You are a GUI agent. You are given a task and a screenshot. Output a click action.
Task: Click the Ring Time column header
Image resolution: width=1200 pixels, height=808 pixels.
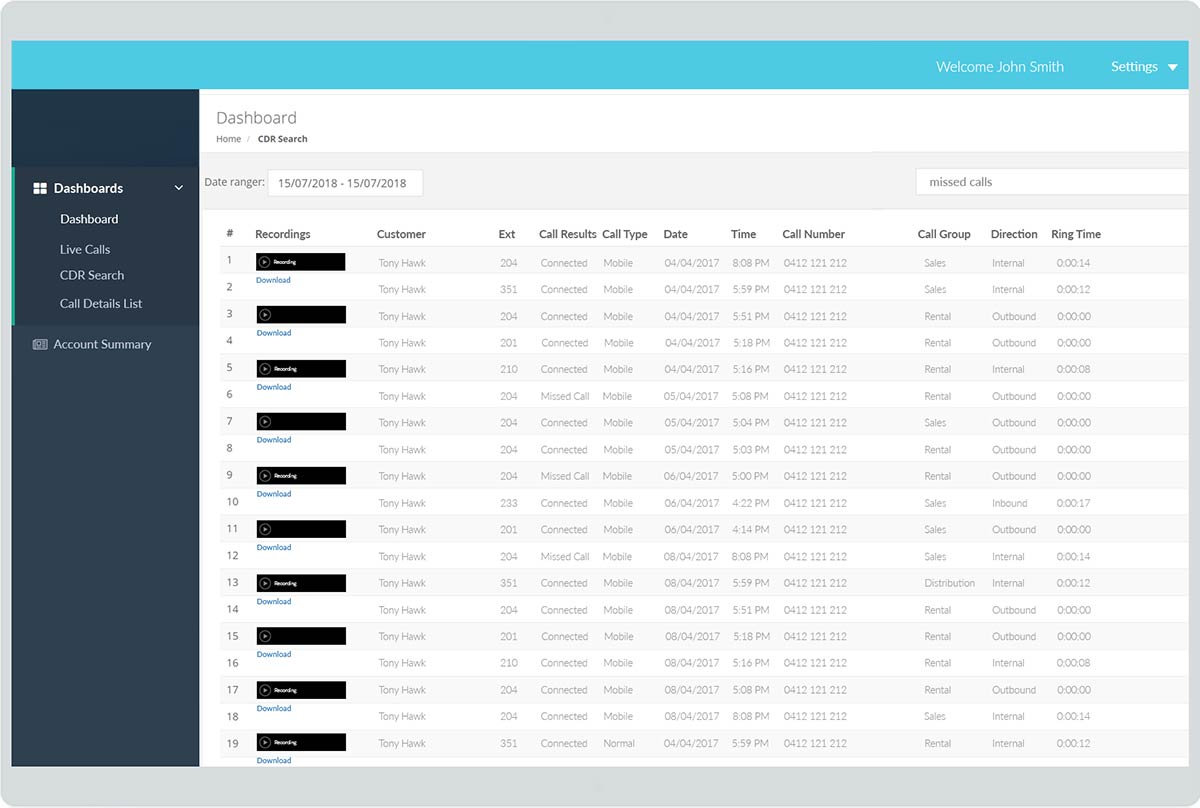tap(1076, 234)
